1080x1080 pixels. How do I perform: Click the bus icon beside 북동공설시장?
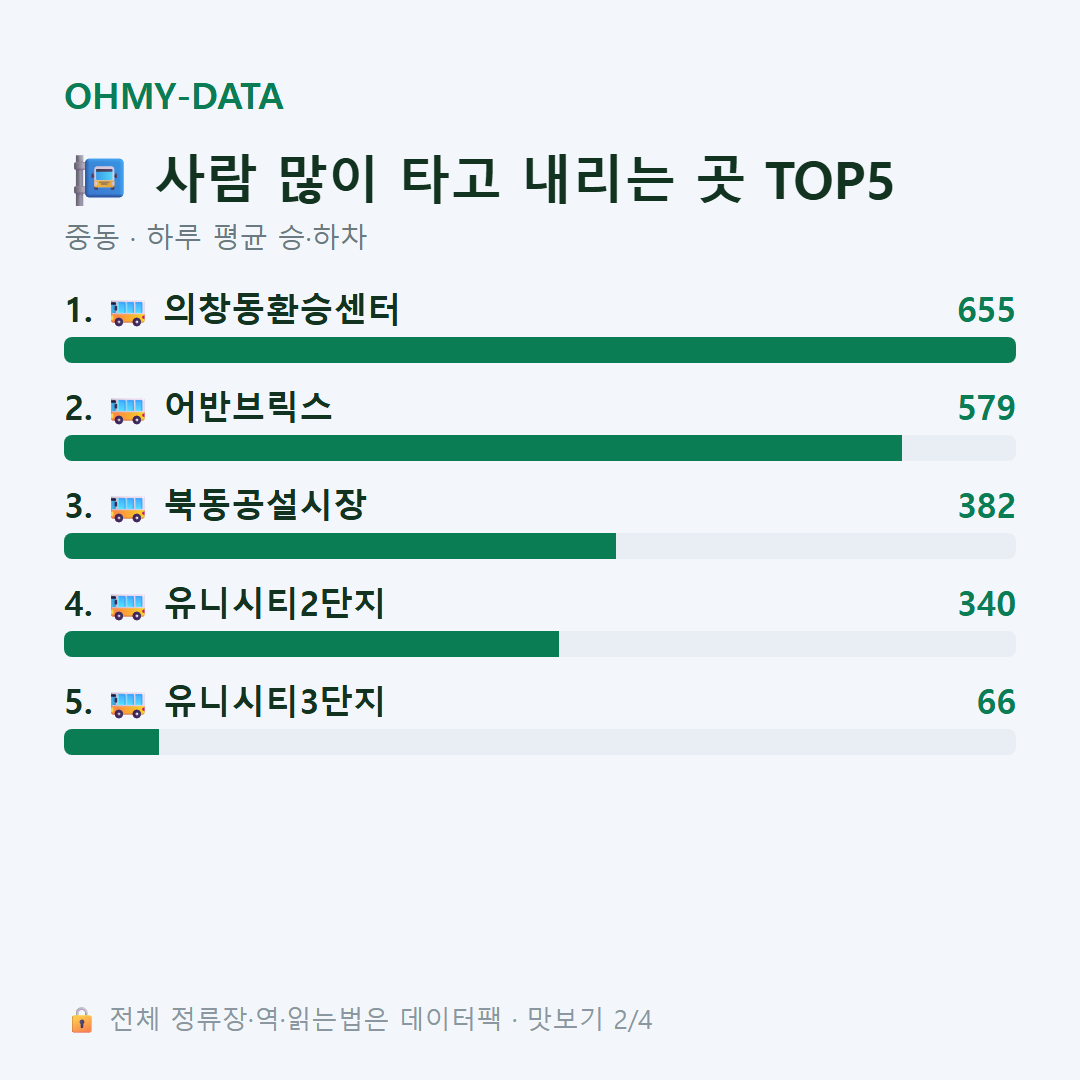pyautogui.click(x=127, y=508)
